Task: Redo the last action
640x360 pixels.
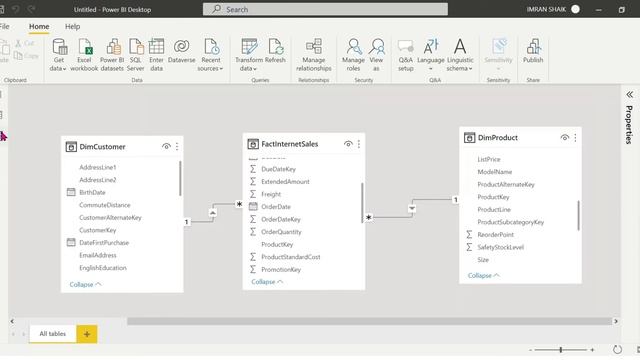Action: [x=31, y=9]
